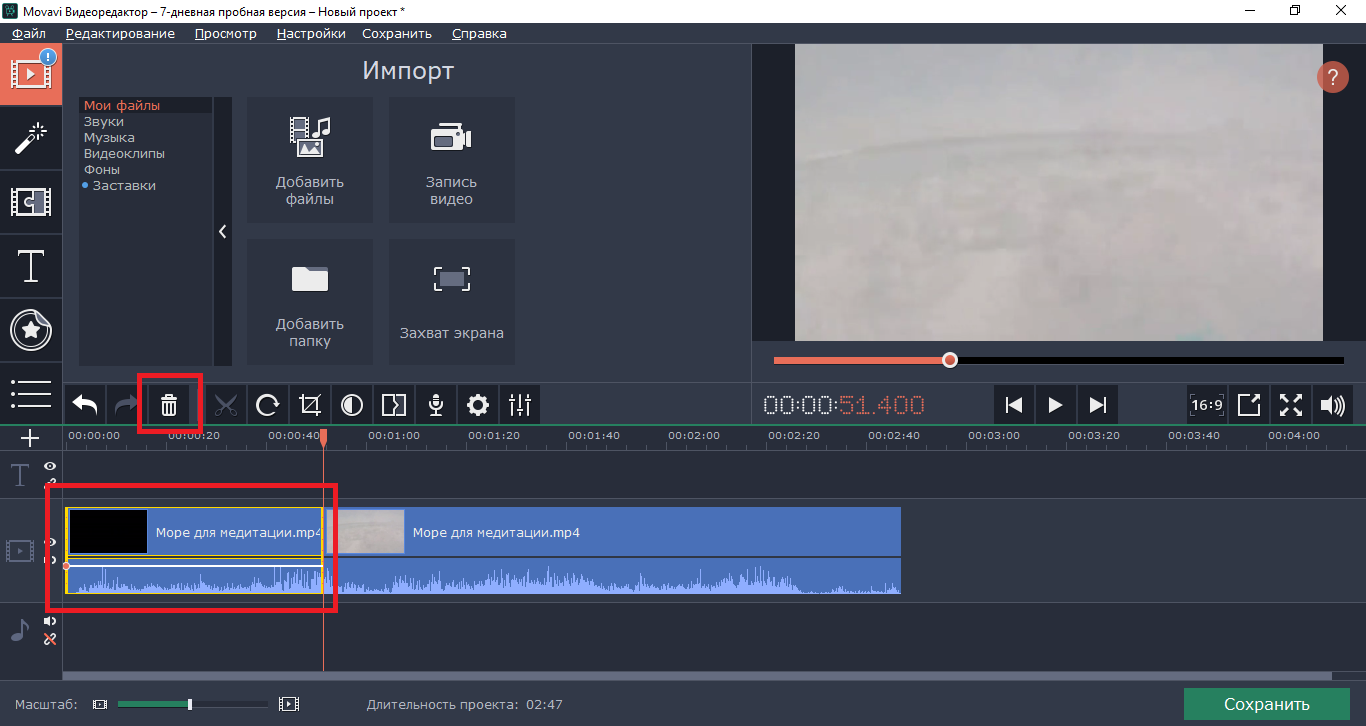The image size is (1366, 726).
Task: Collapse the import categories panel arrow
Action: pyautogui.click(x=222, y=231)
